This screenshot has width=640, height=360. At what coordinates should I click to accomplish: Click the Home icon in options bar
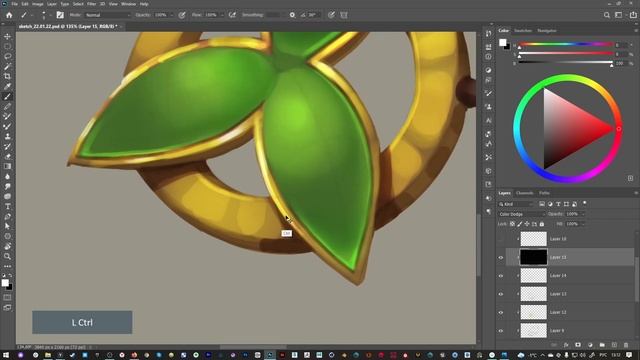9,15
